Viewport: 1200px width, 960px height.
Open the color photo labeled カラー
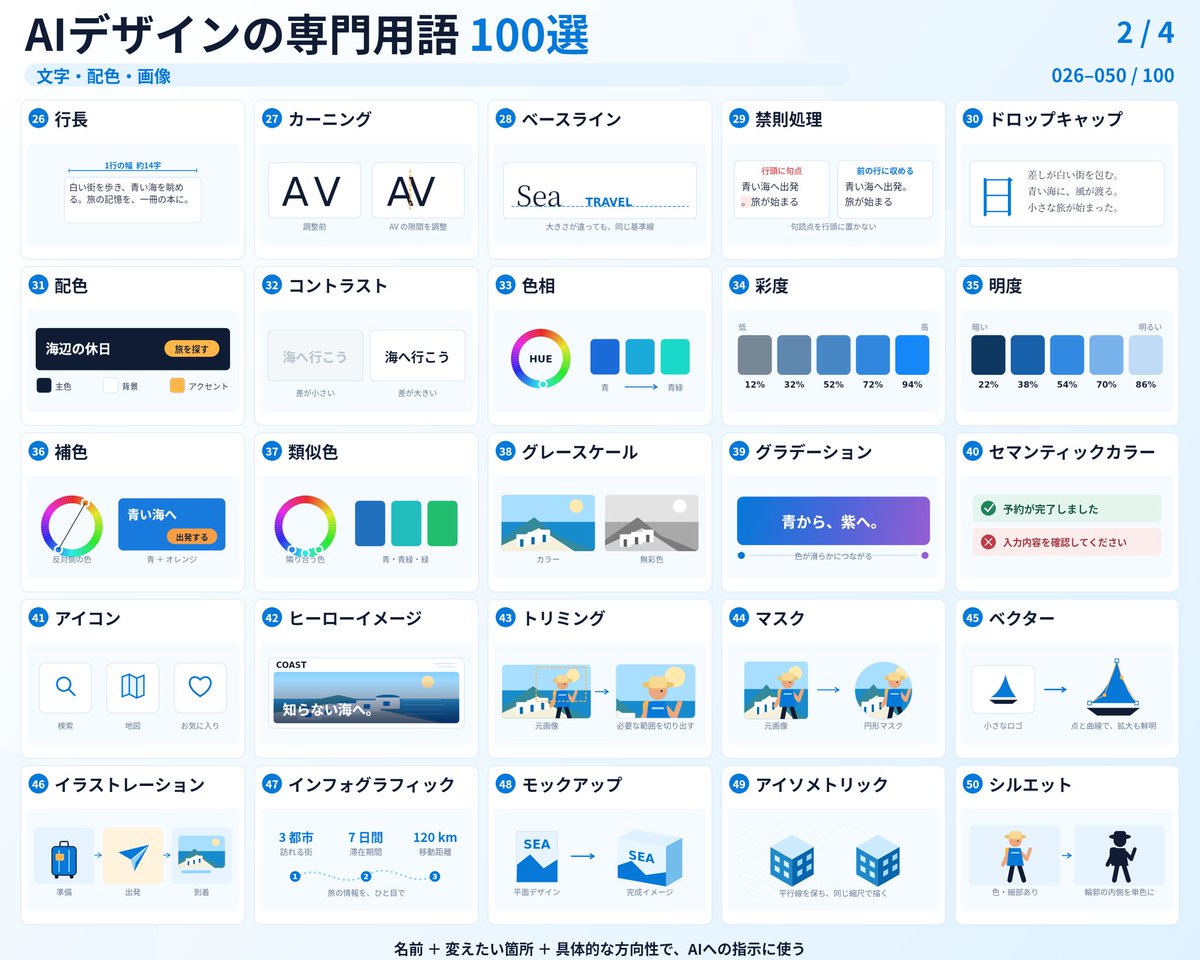pos(548,523)
